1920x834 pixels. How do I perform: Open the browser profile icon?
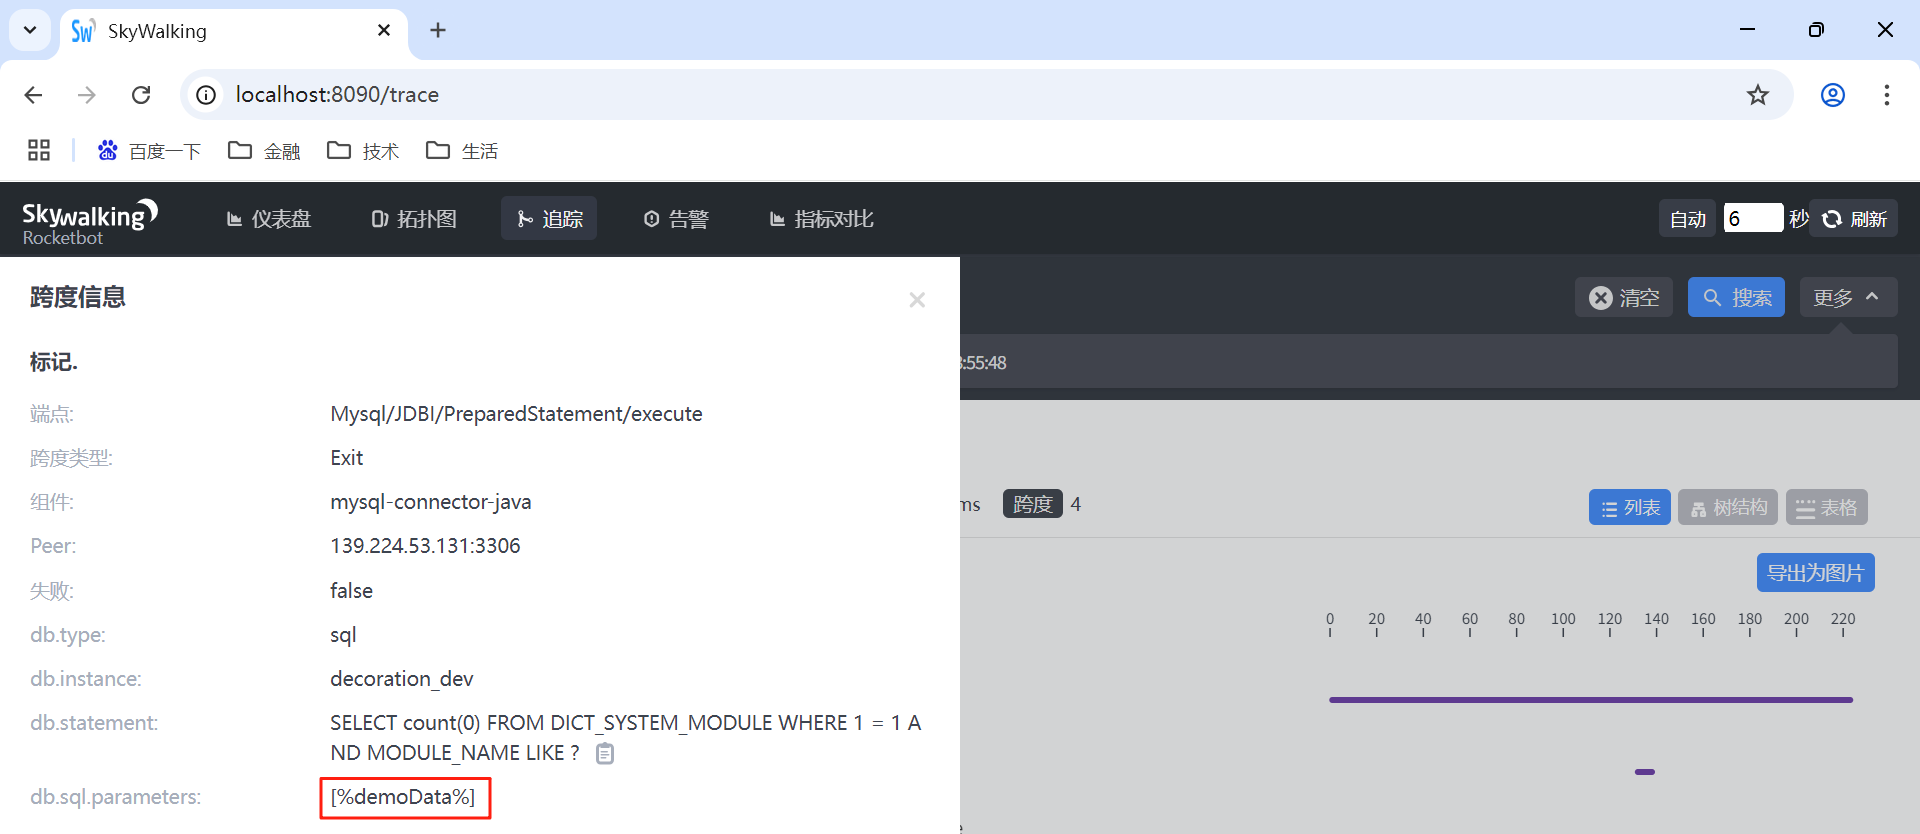point(1833,95)
